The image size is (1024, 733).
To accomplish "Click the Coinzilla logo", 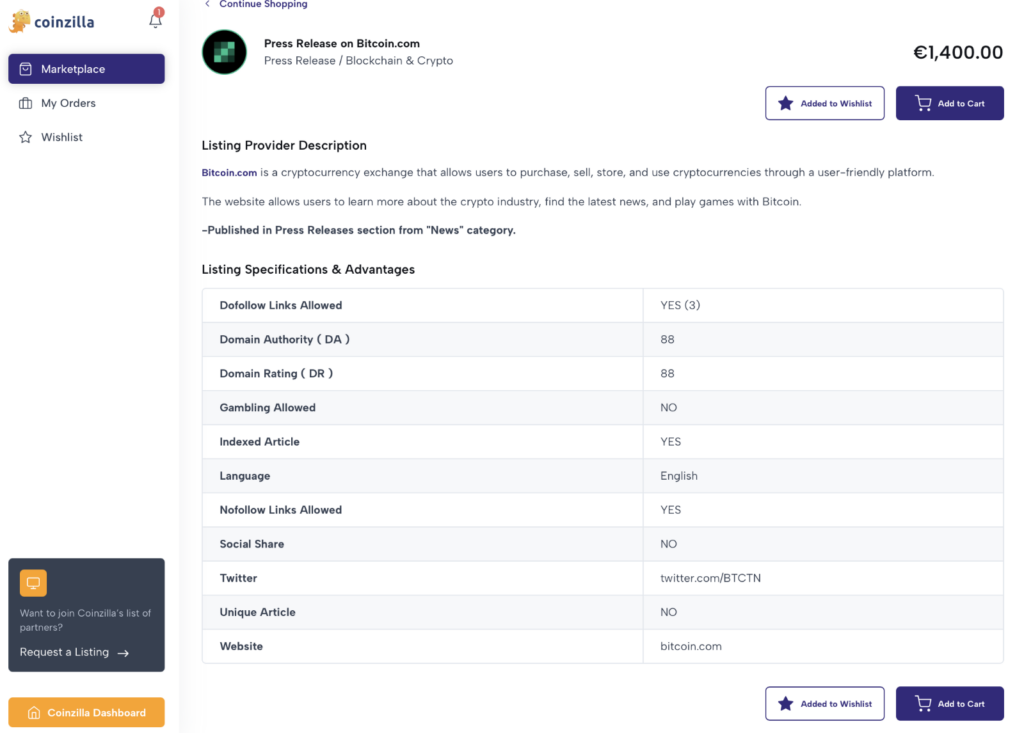I will (x=52, y=22).
